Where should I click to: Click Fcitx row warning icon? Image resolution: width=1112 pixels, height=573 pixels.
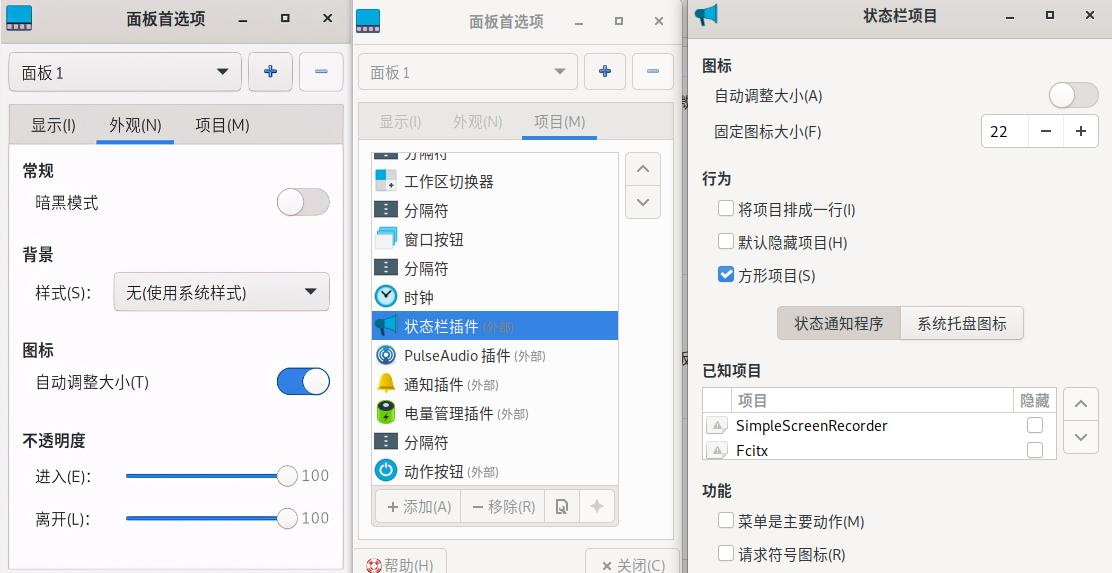pyautogui.click(x=717, y=450)
